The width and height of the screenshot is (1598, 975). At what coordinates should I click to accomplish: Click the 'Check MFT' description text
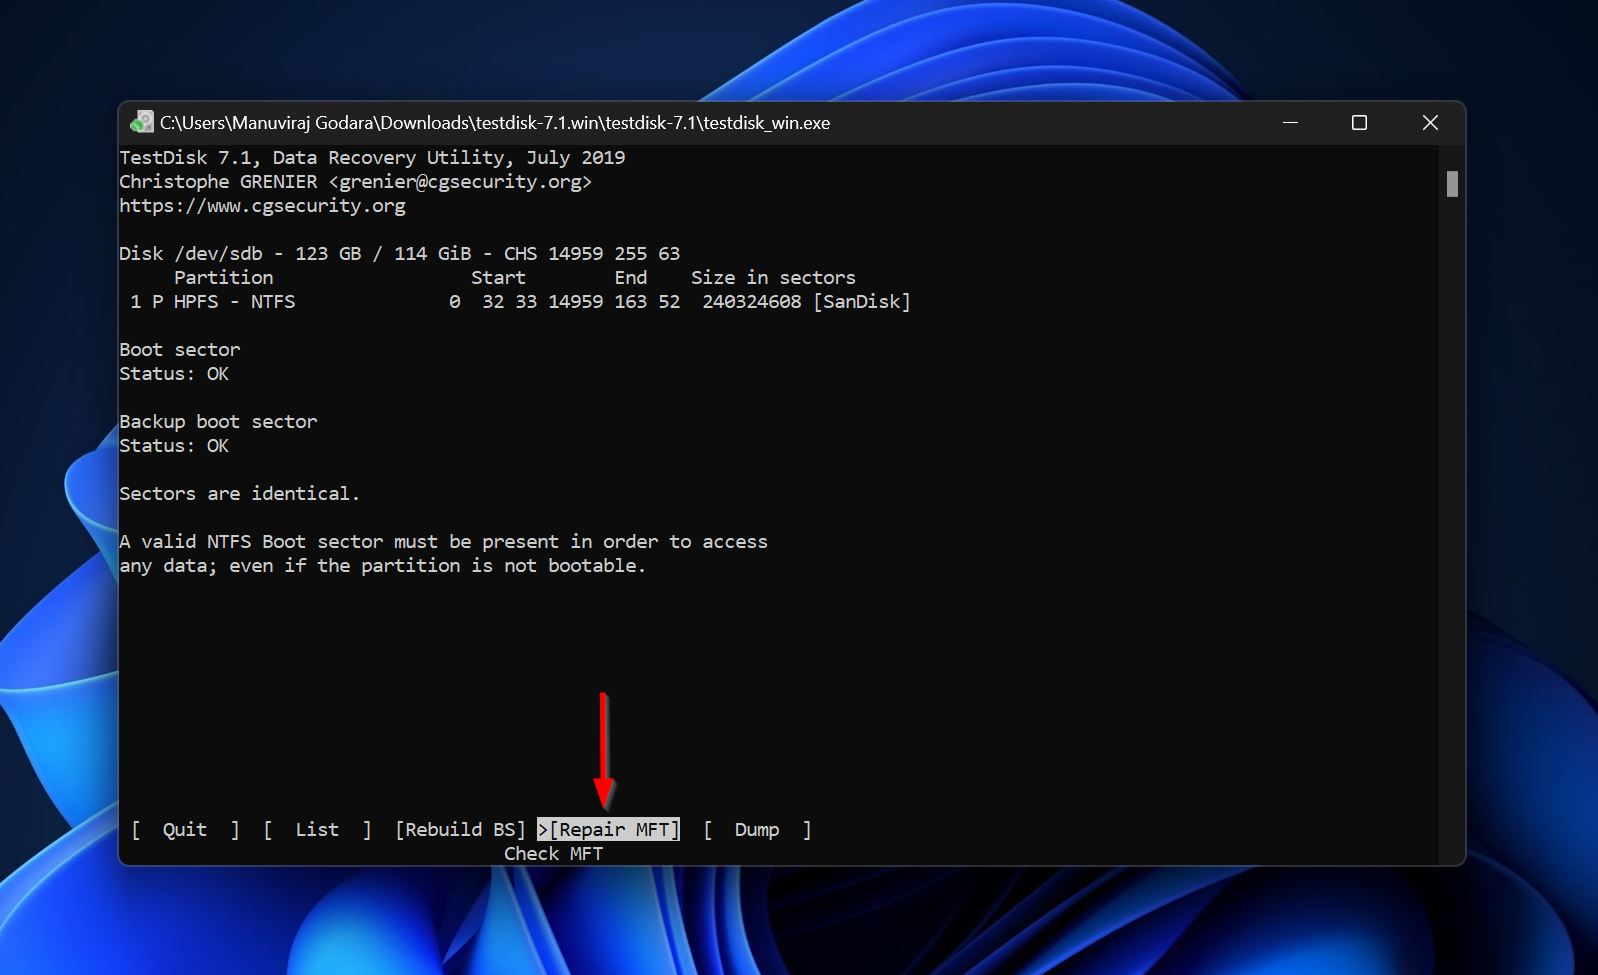tap(553, 854)
